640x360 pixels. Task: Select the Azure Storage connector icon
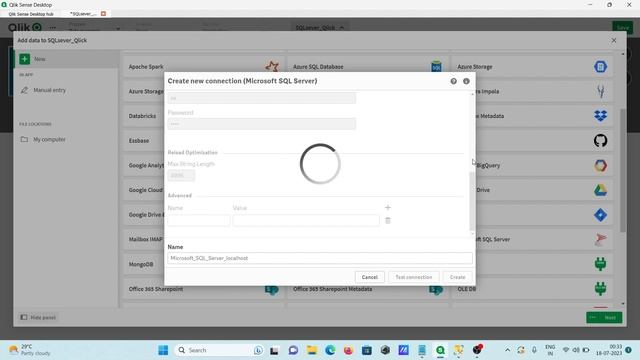tap(600, 67)
